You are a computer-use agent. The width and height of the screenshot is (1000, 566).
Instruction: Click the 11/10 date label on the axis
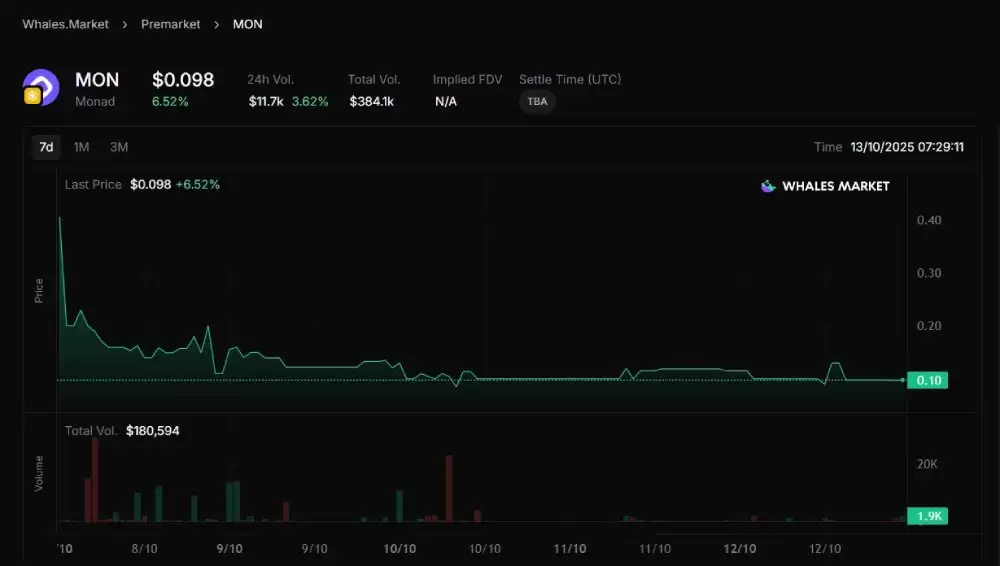tap(570, 549)
